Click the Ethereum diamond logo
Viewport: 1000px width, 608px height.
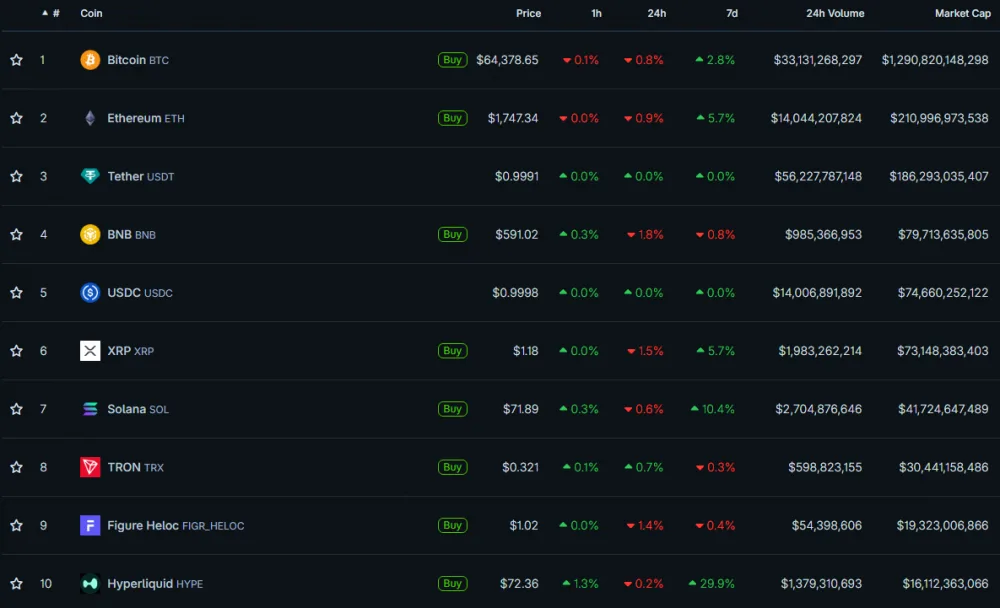90,118
